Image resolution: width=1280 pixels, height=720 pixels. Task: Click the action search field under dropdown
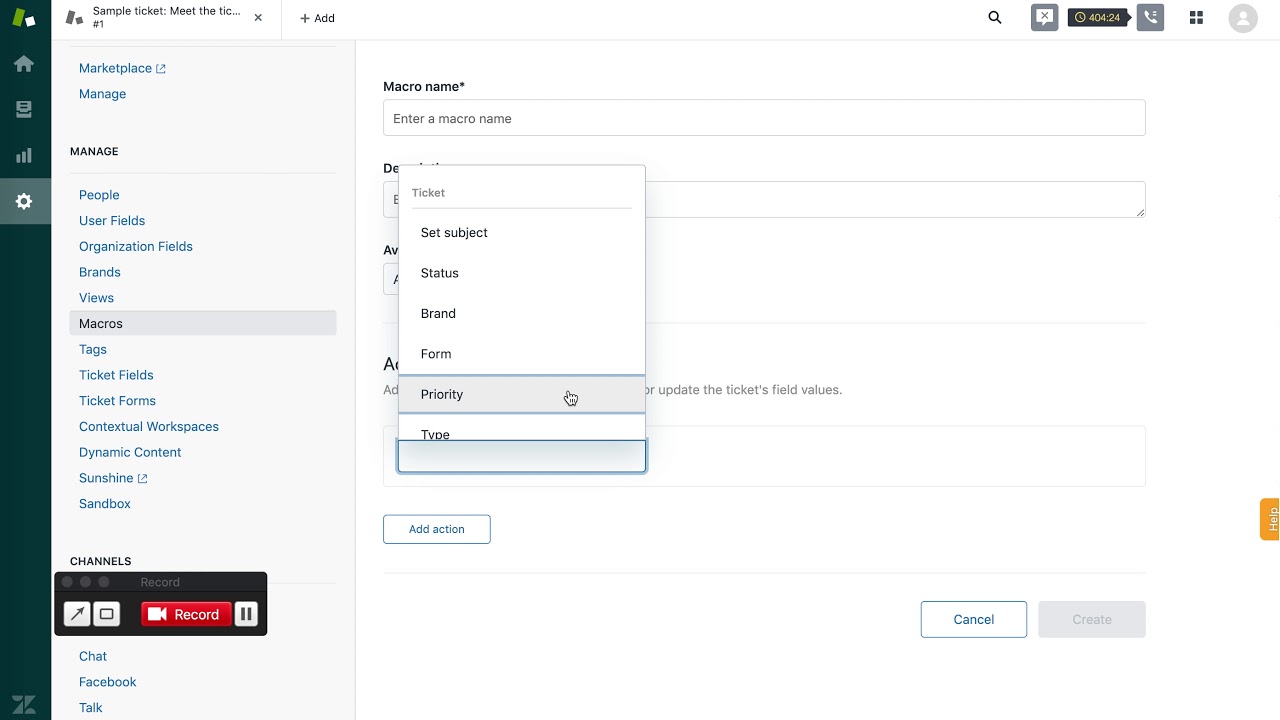tap(522, 456)
